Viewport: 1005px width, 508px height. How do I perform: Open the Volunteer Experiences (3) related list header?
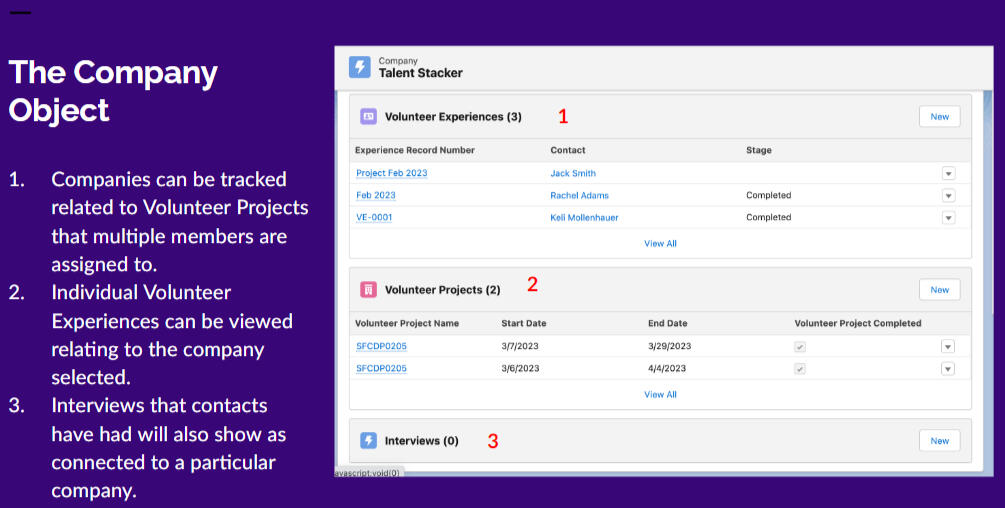(453, 117)
